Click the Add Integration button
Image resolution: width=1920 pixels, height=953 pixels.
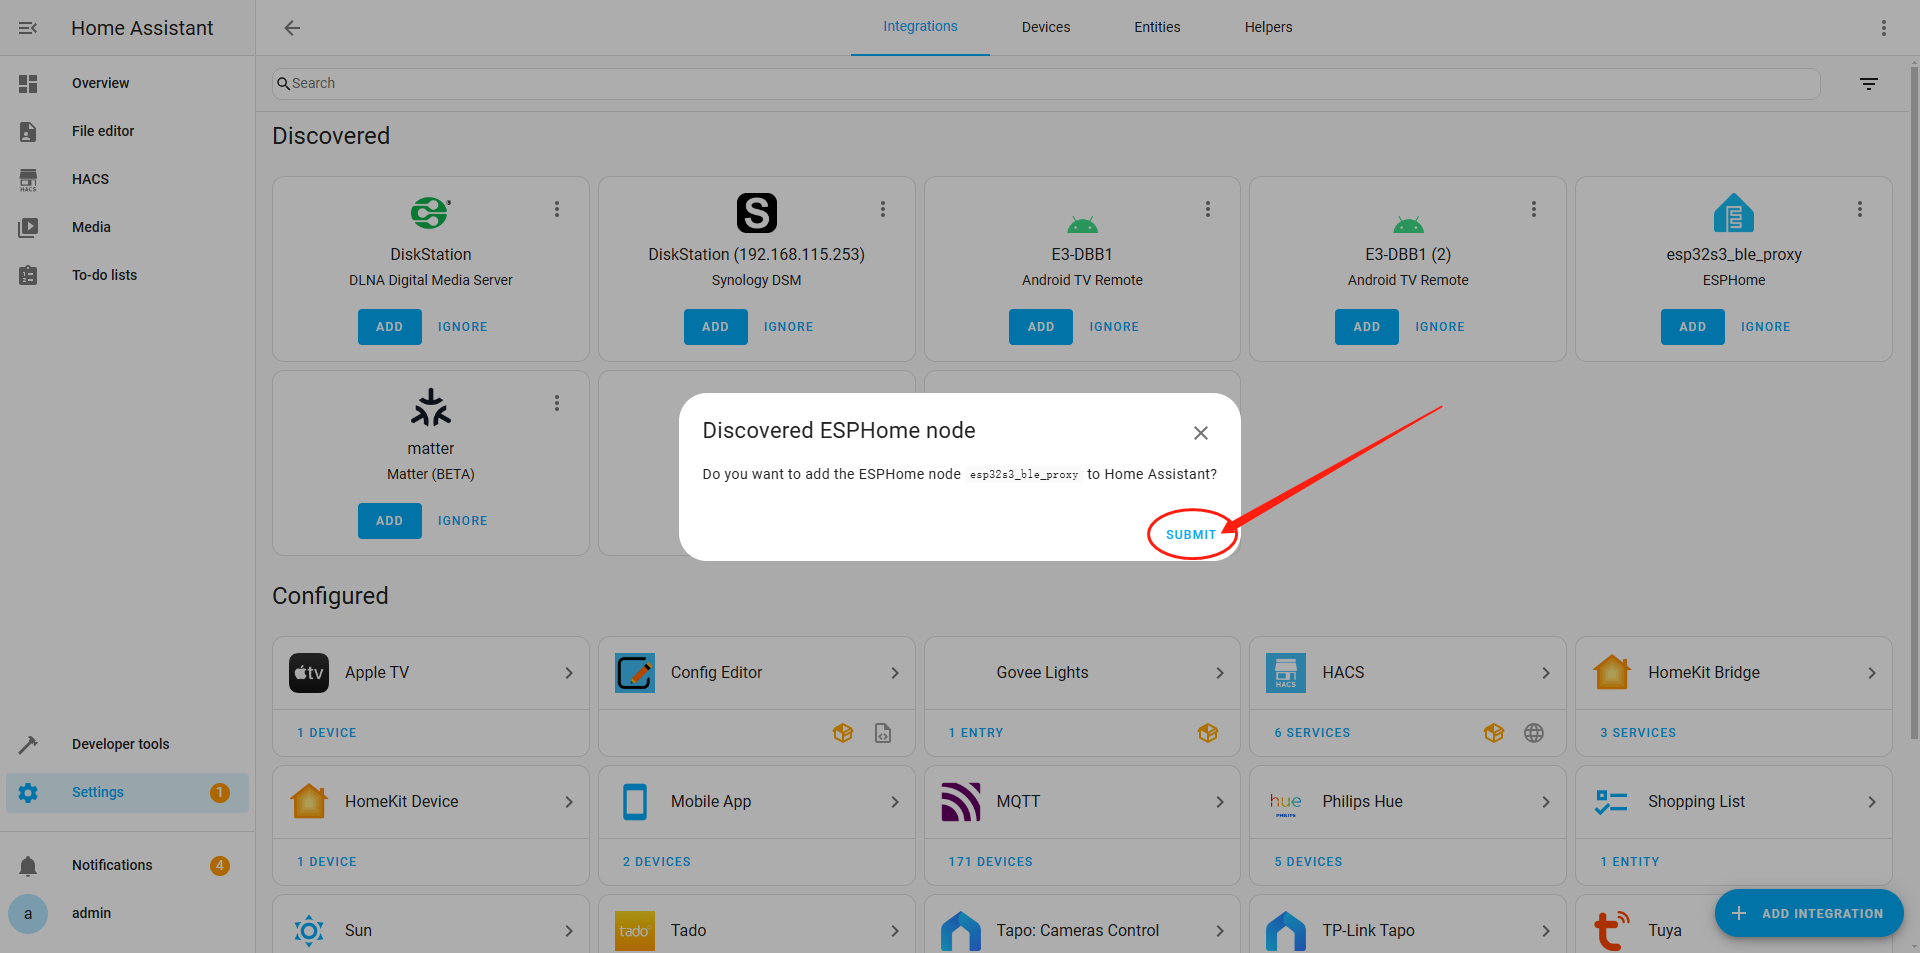(1808, 913)
